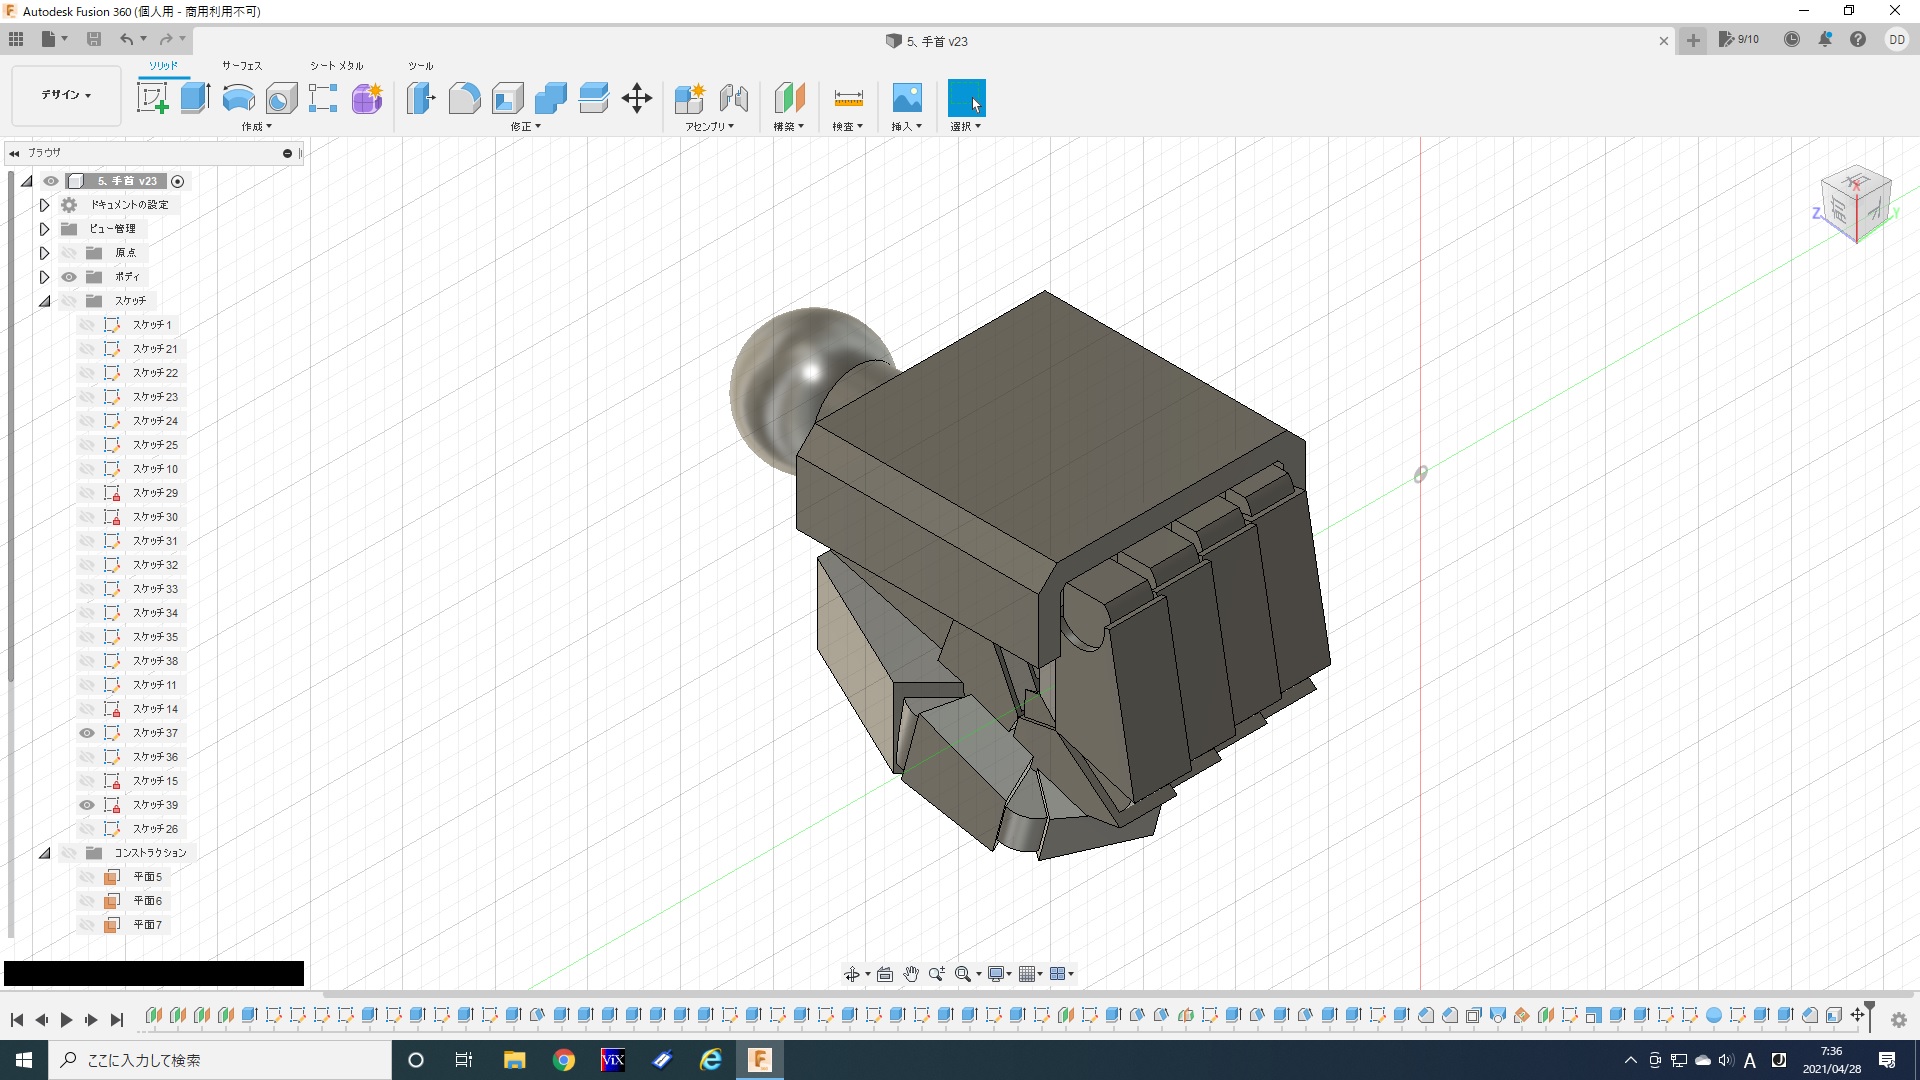Click the Fillet tool icon

pyautogui.click(x=464, y=98)
